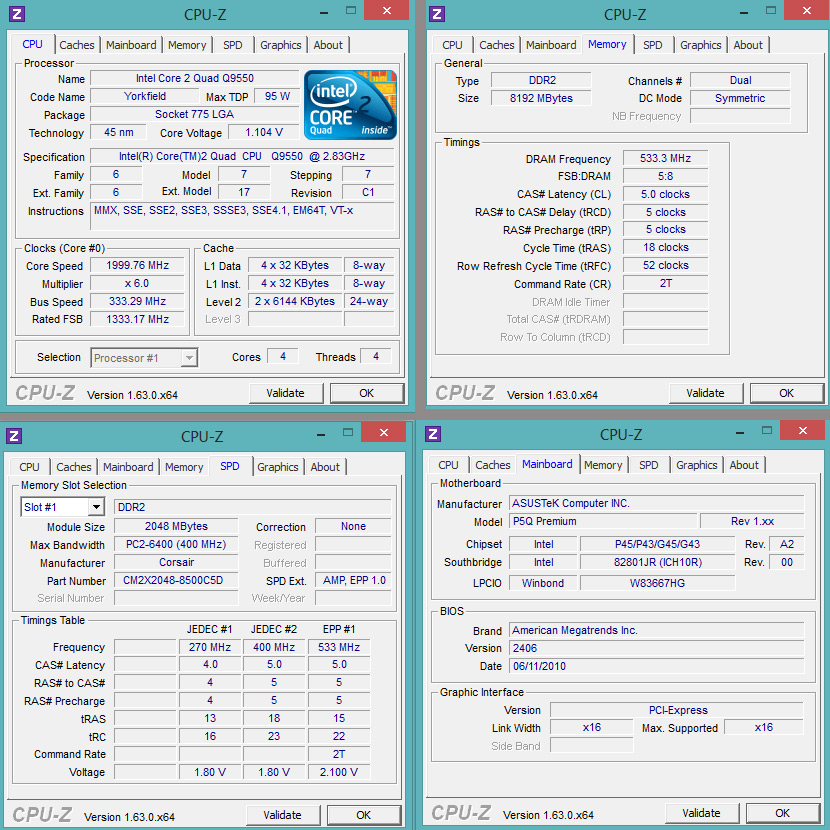Click the 'Socket 775 LGA' package value
Viewport: 830px width, 830px height.
[195, 114]
